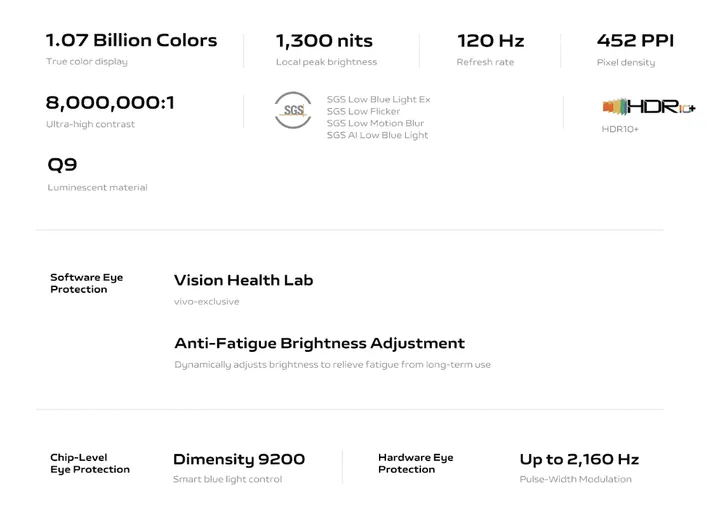Click the SGS Low Blue Light Ex line
The height and width of the screenshot is (510, 720).
point(378,100)
